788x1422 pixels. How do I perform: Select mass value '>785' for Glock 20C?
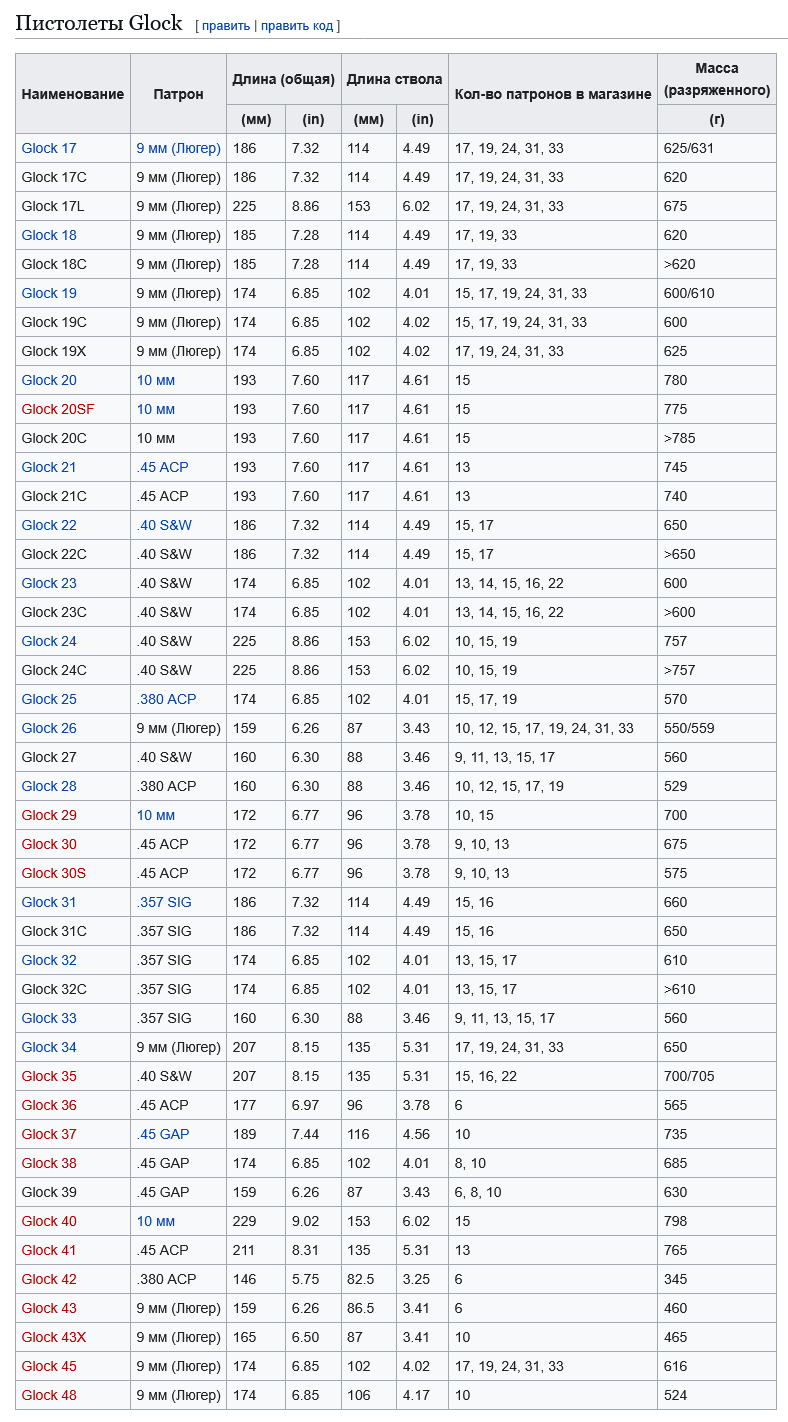point(680,438)
